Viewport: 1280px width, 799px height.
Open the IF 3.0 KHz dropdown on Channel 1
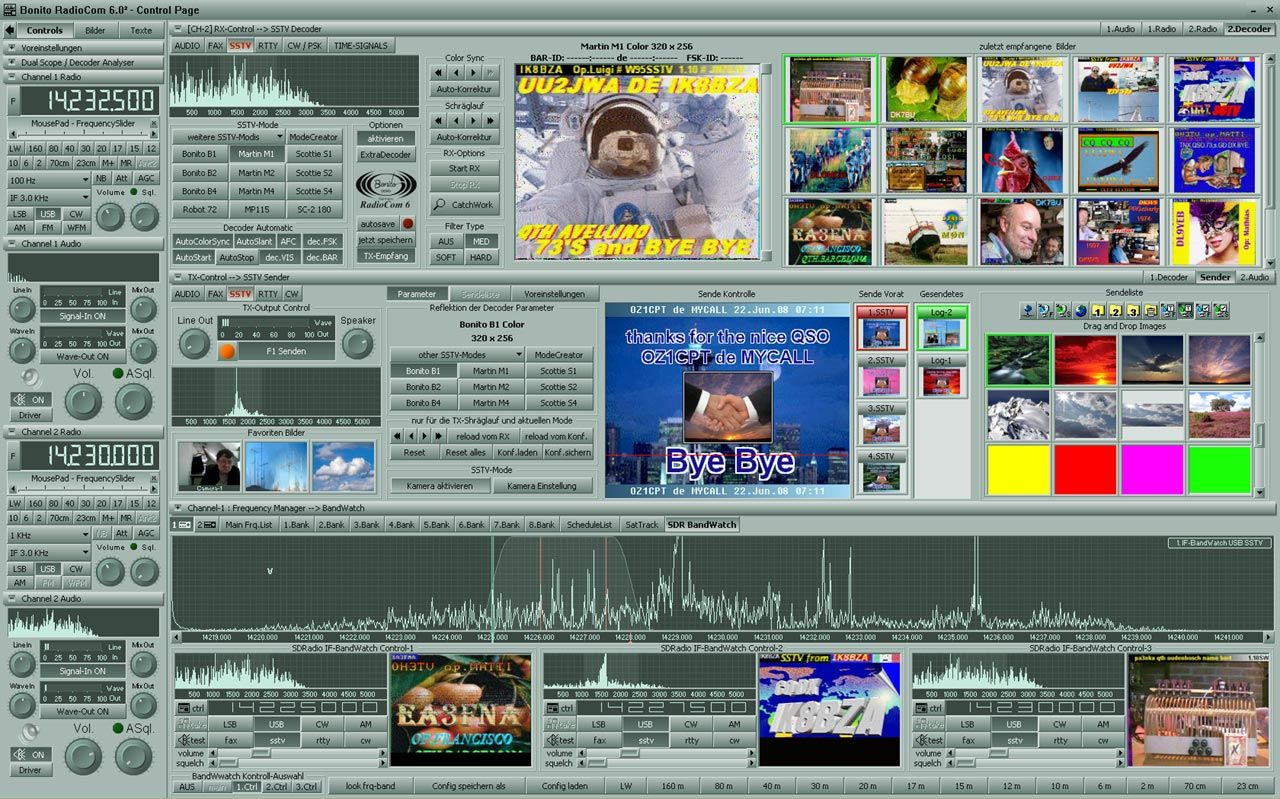point(48,197)
